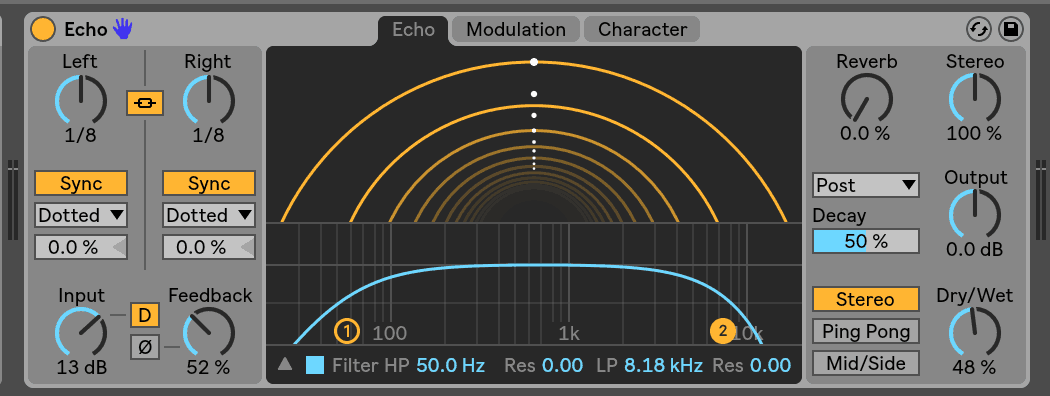Image resolution: width=1050 pixels, height=396 pixels.
Task: Open the reverb Post location dropdown
Action: (x=866, y=186)
